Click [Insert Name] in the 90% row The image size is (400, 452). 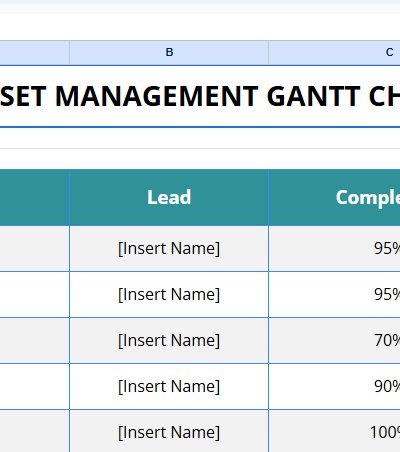pos(169,386)
